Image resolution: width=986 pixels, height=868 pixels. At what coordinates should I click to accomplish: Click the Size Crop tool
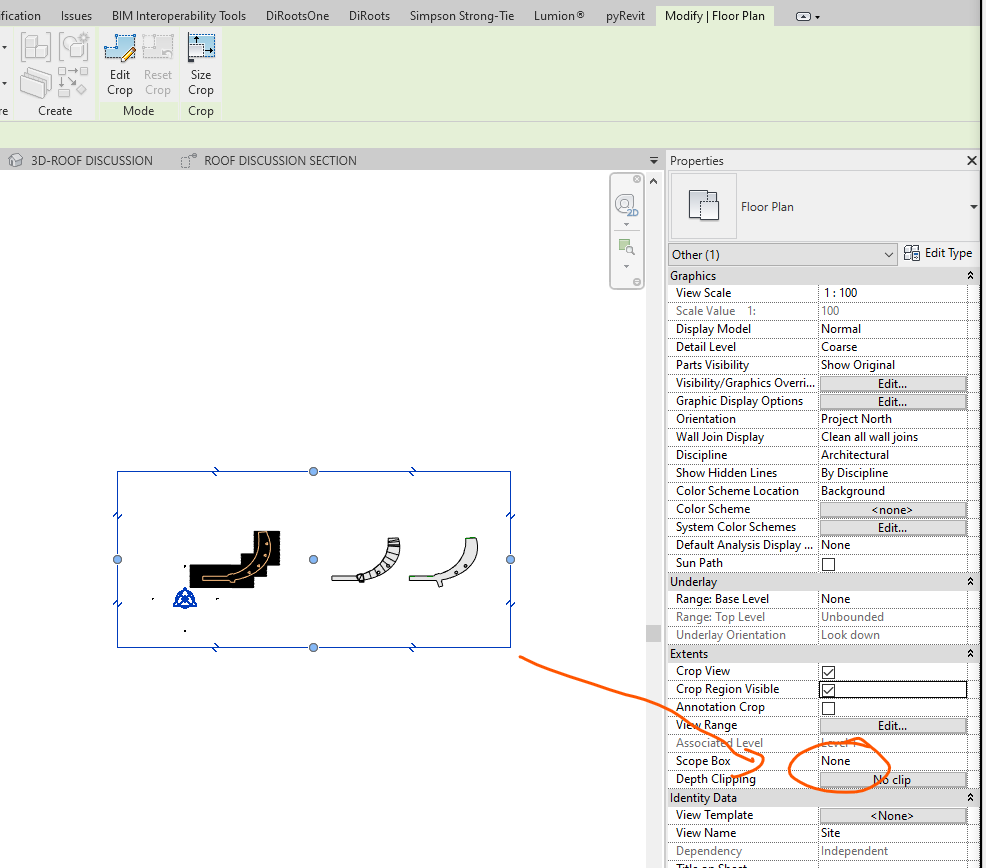pos(200,66)
